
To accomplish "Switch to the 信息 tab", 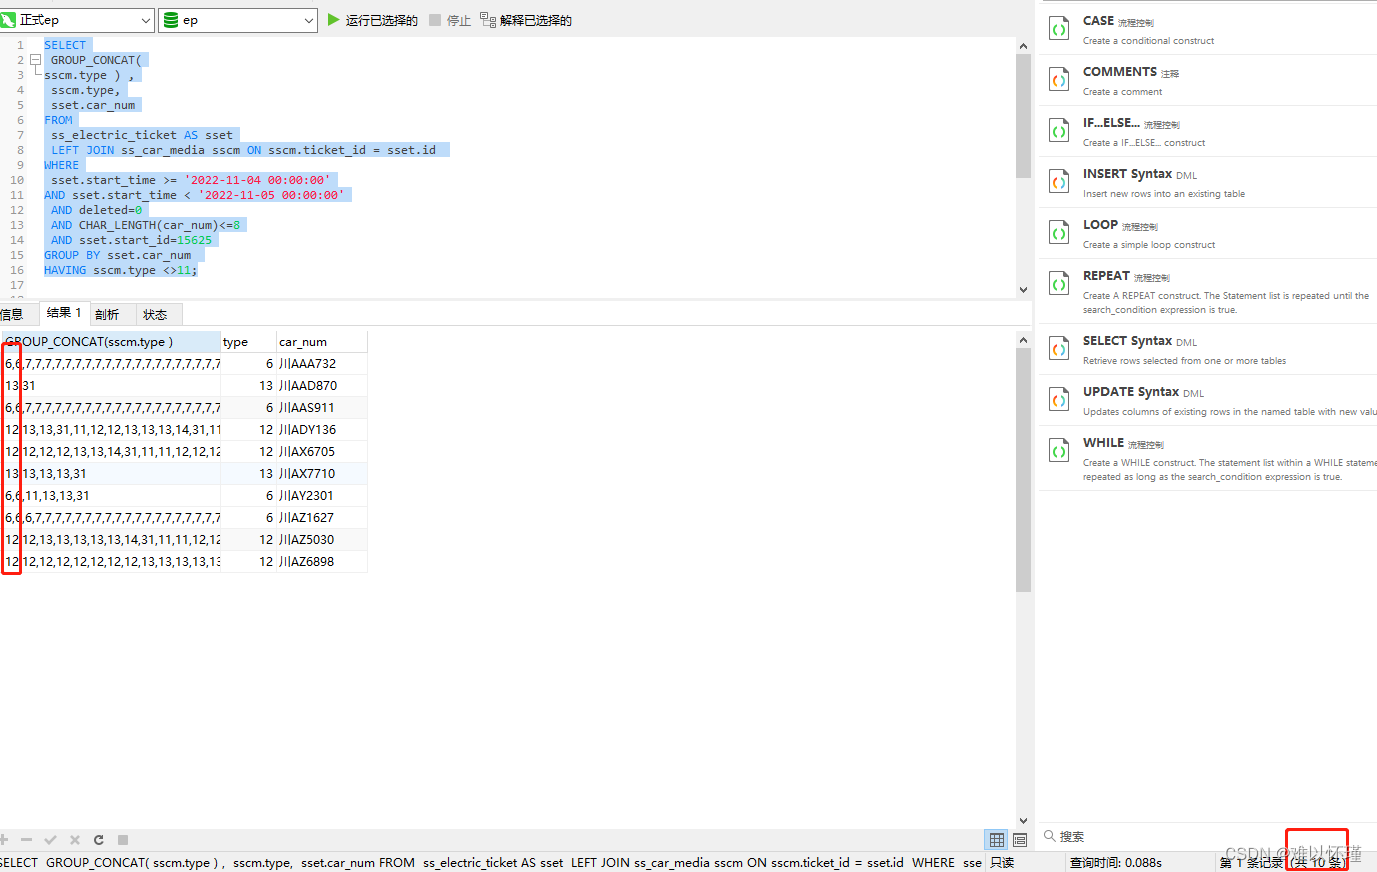I will pos(12,314).
